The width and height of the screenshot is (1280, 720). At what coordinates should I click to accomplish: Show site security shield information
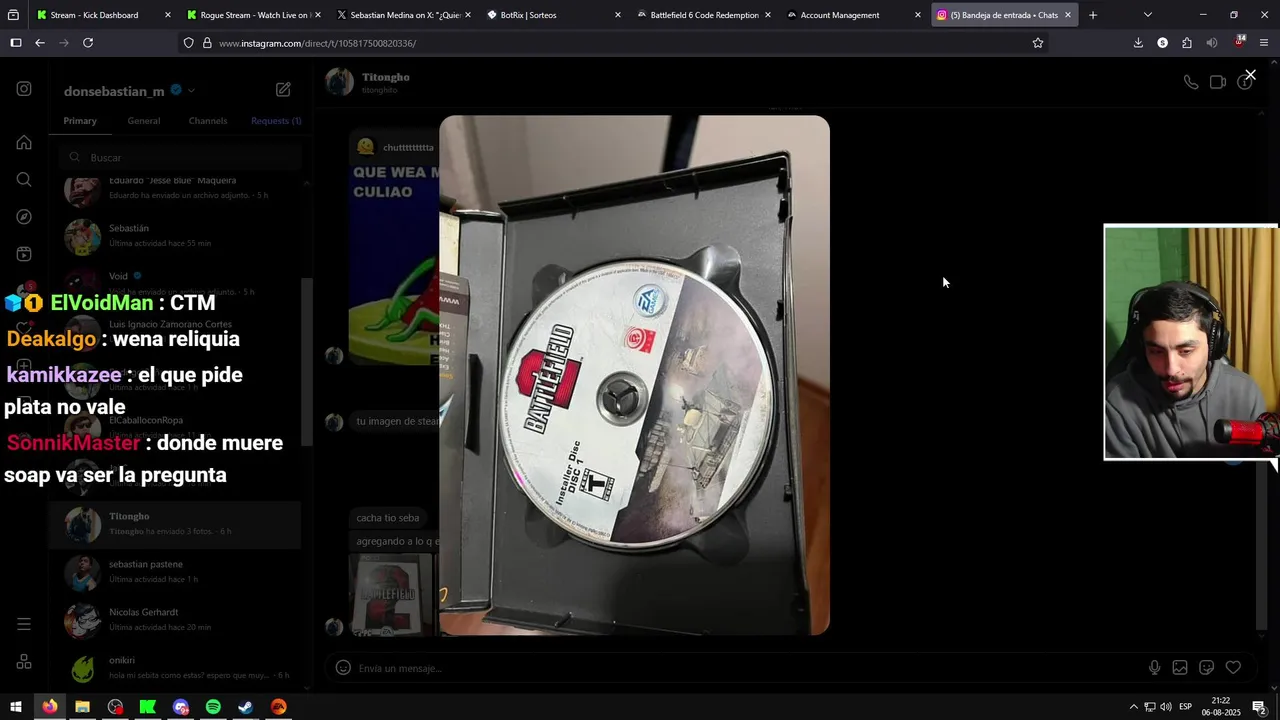(x=189, y=43)
